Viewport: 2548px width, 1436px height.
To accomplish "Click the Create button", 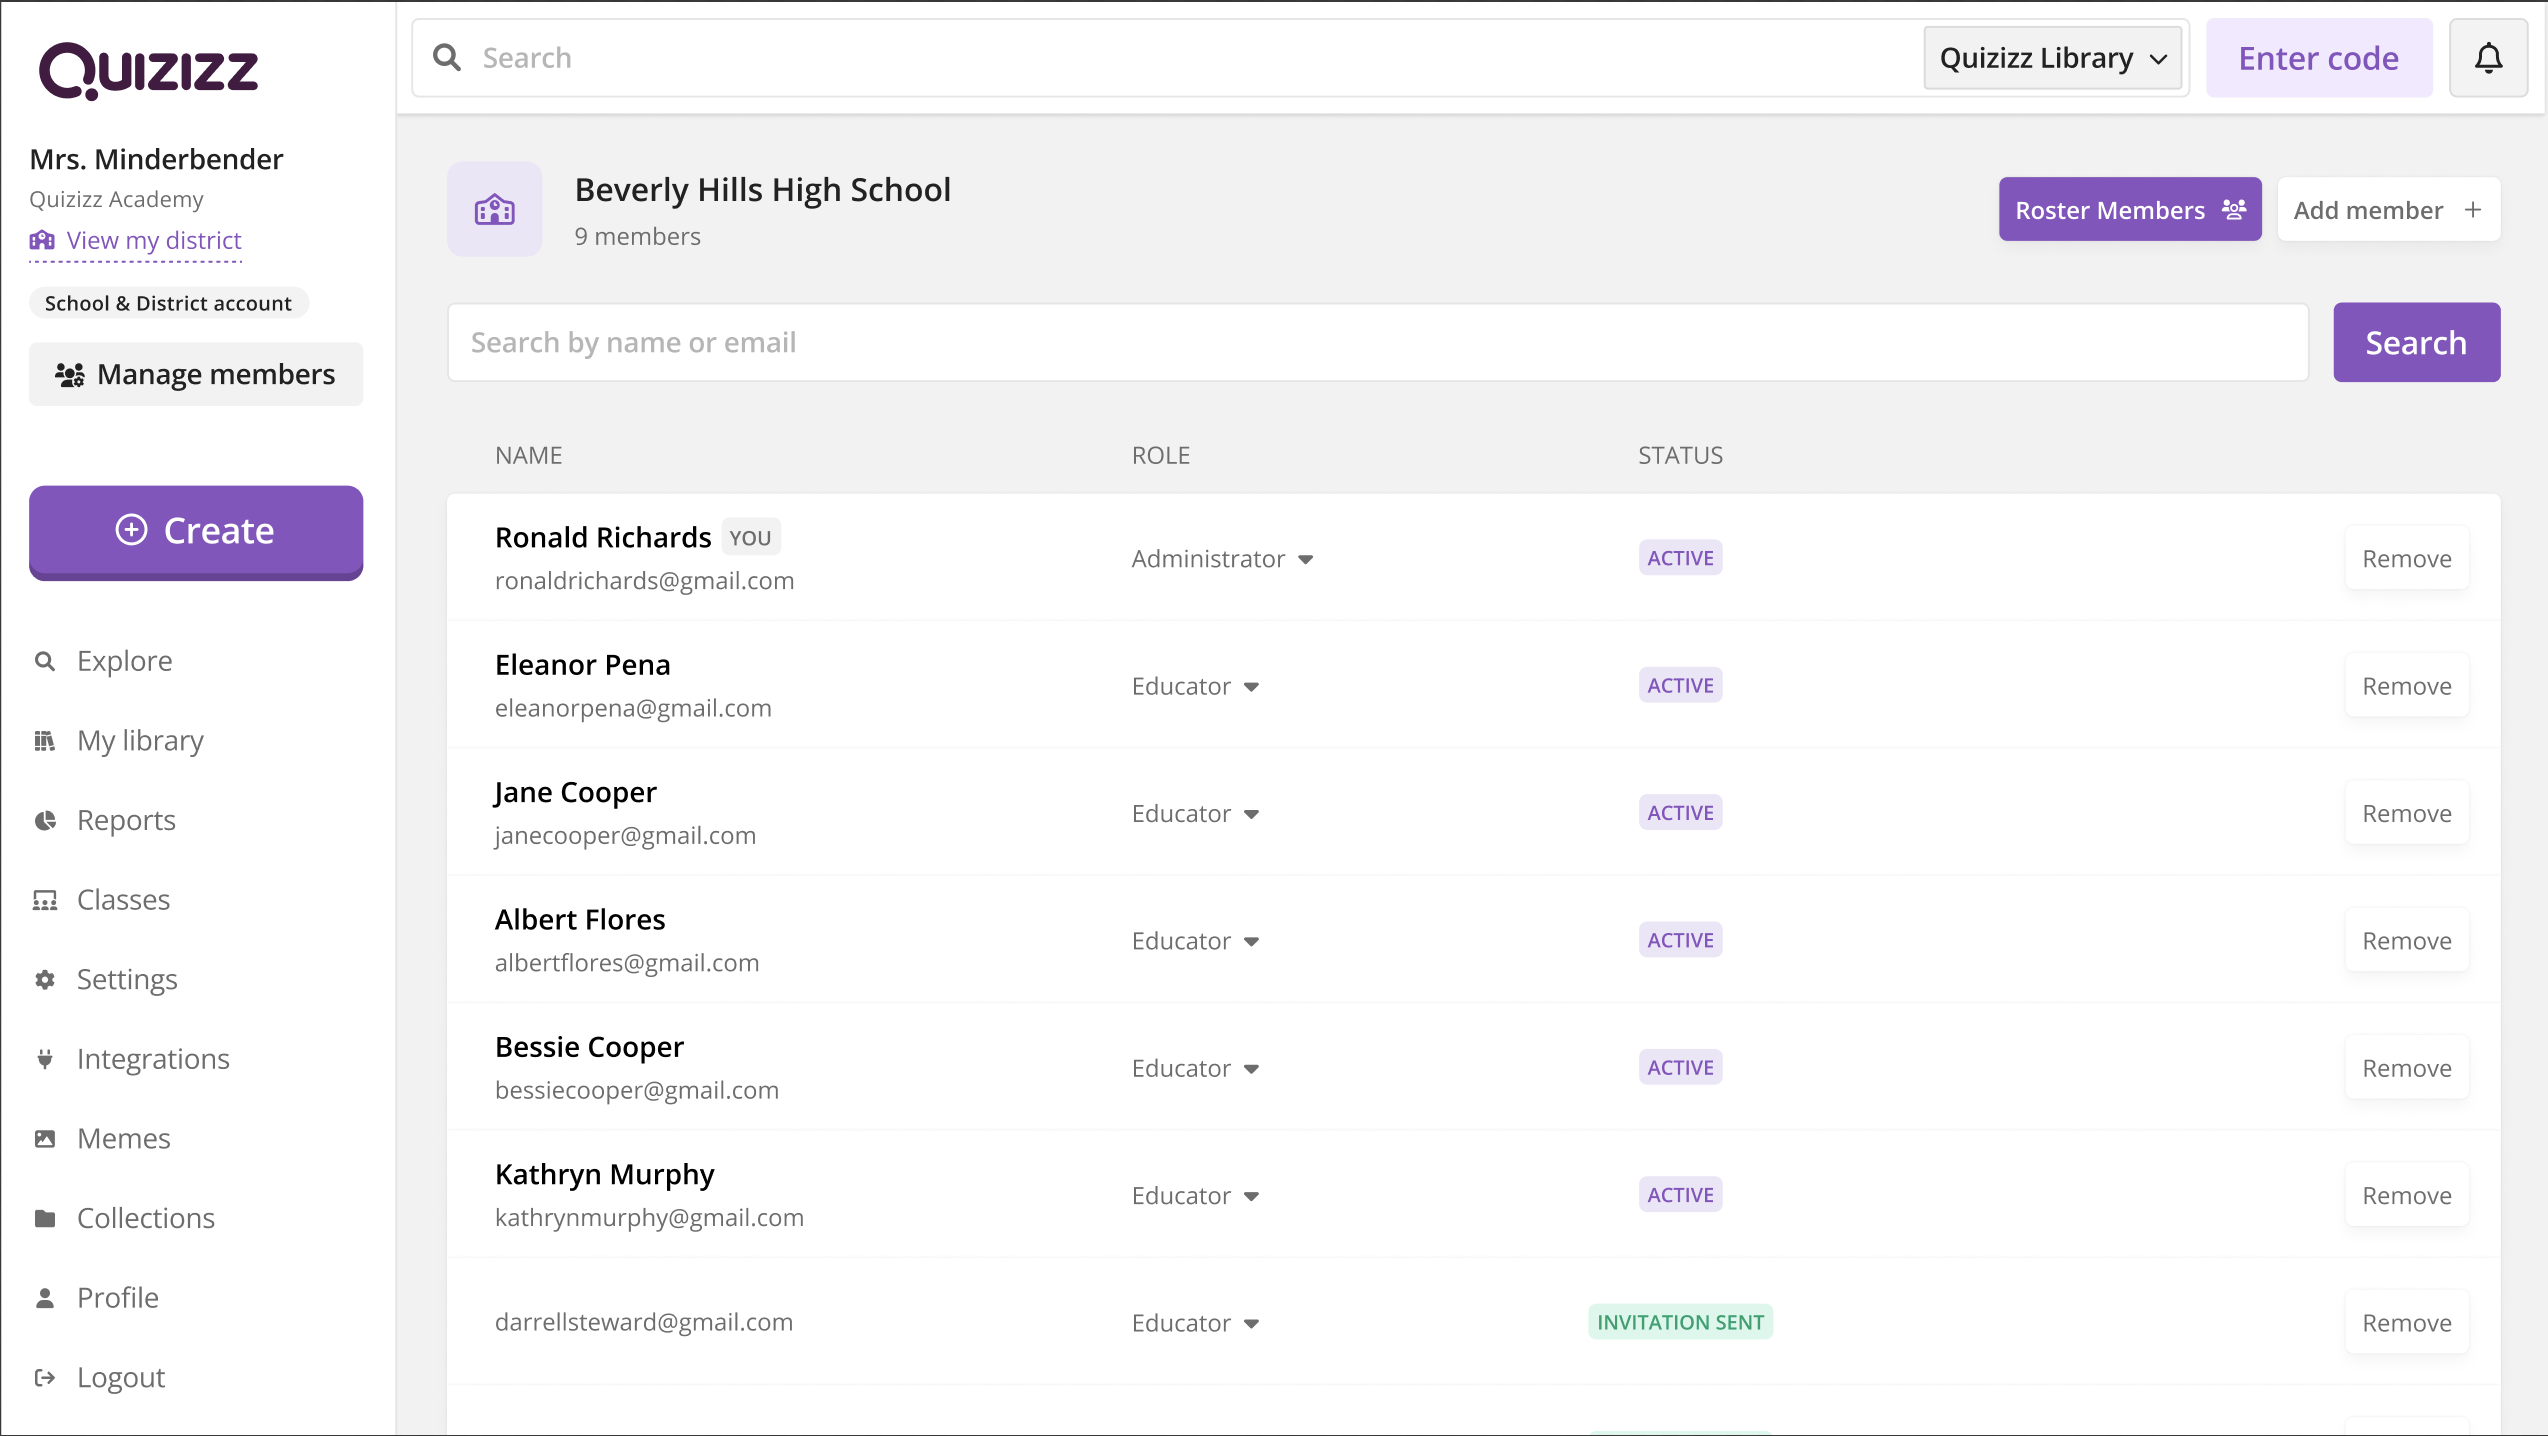I will (196, 532).
